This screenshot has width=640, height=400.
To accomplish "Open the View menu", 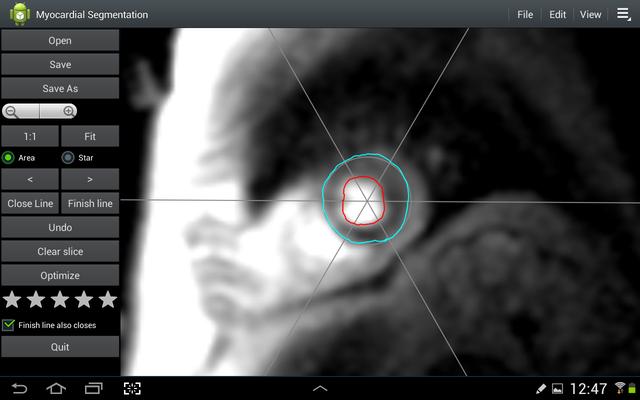I will 590,15.
